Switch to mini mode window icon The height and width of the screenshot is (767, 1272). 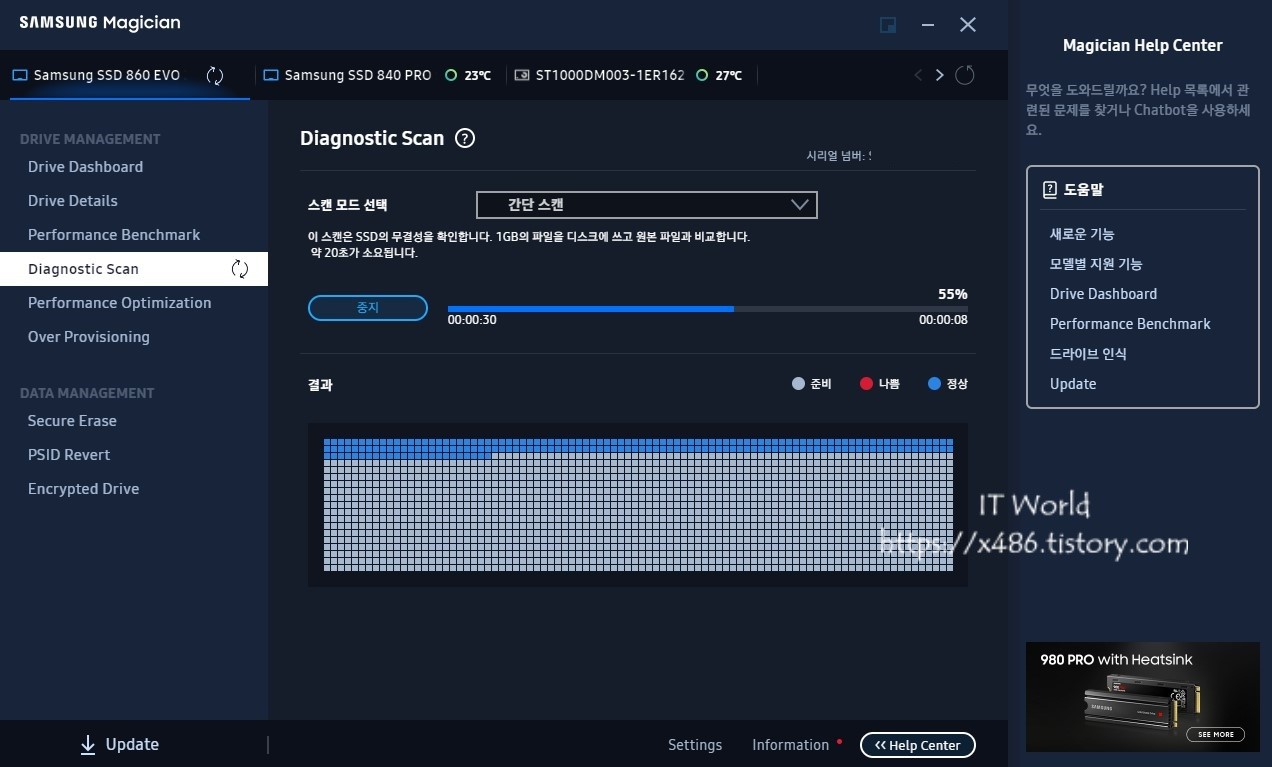tap(888, 25)
